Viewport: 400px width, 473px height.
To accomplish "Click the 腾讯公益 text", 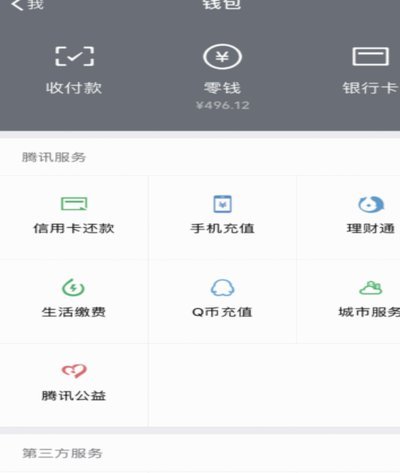I will coord(74,396).
